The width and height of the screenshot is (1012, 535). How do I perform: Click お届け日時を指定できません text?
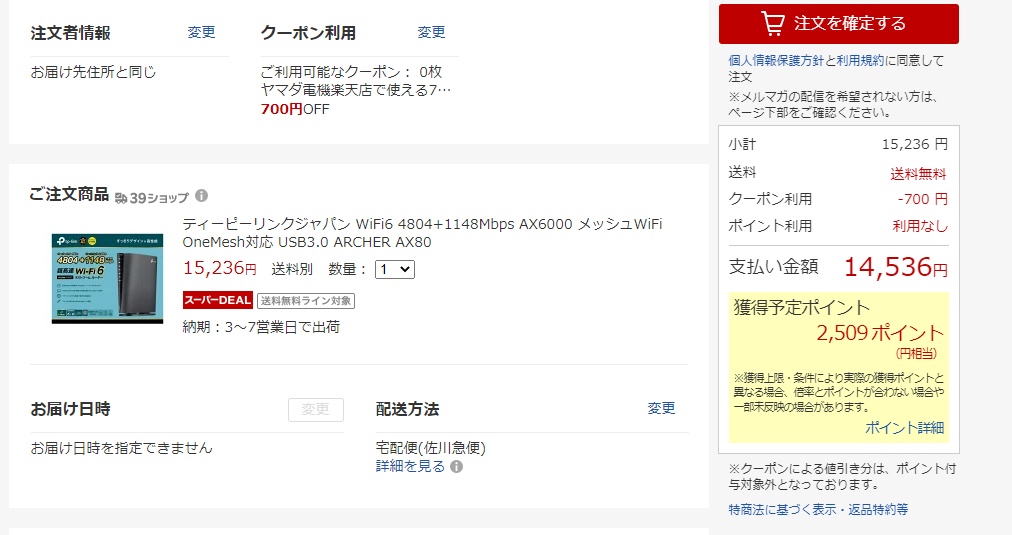click(121, 448)
